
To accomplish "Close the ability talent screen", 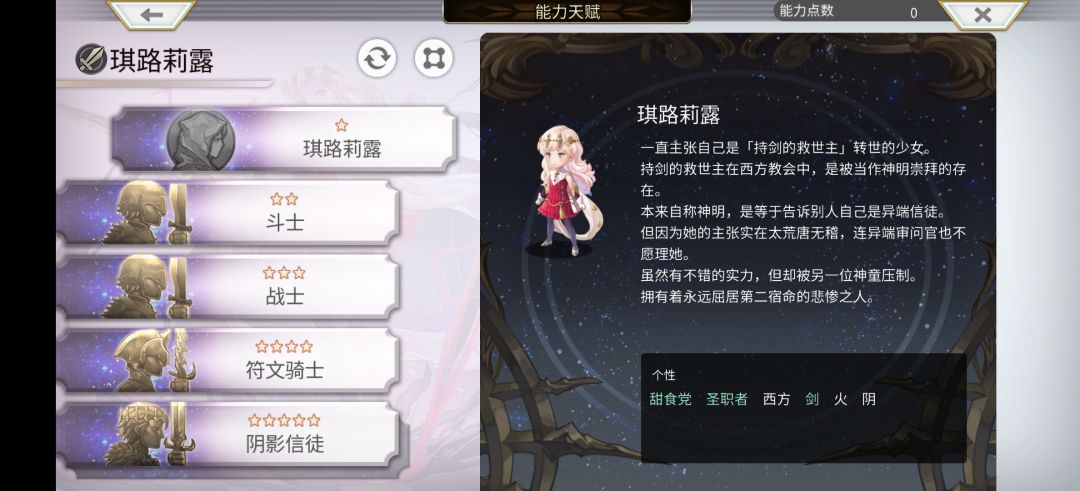I will coord(983,14).
